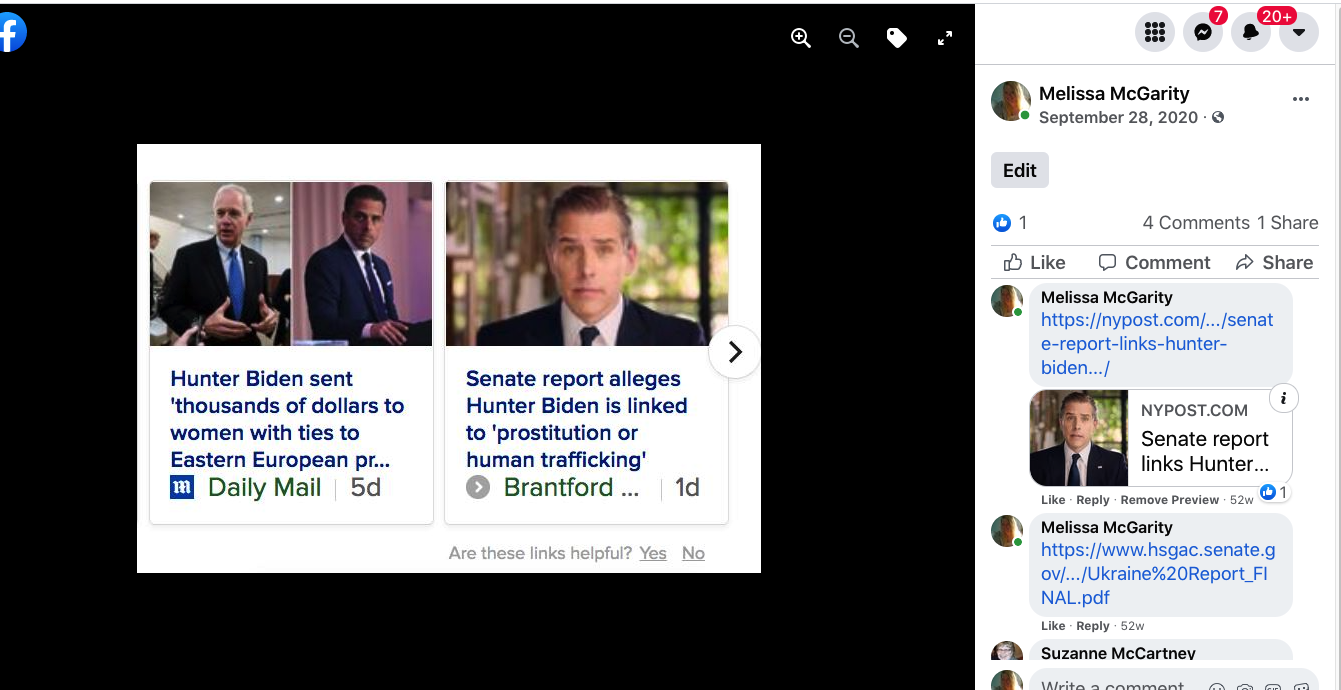This screenshot has height=690, width=1341.
Task: Open the Hunter Biden sent thousands headline
Action: 287,419
